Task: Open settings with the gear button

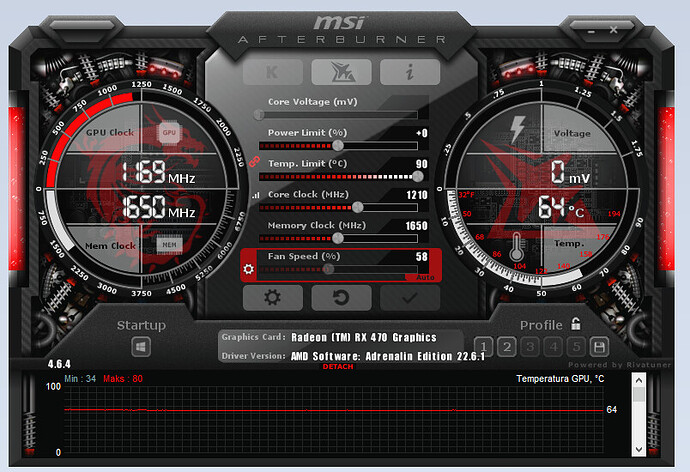Action: pos(273,298)
